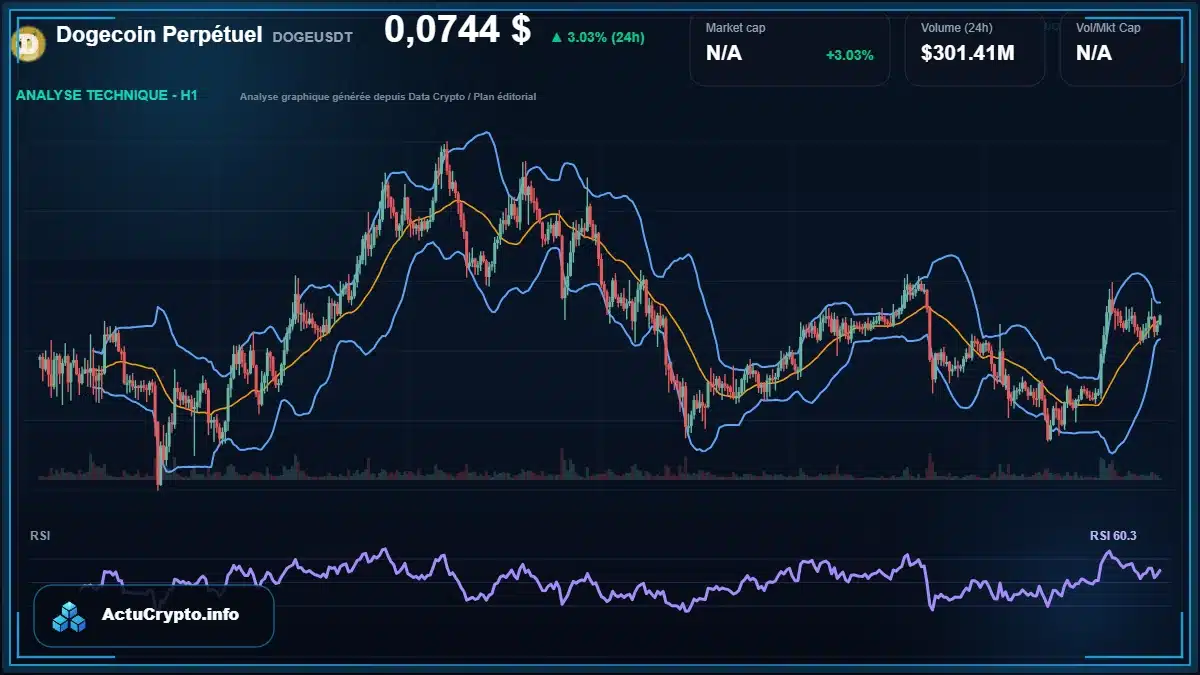This screenshot has width=1200, height=675.
Task: Click the Volume (24h) label
Action: [958, 28]
